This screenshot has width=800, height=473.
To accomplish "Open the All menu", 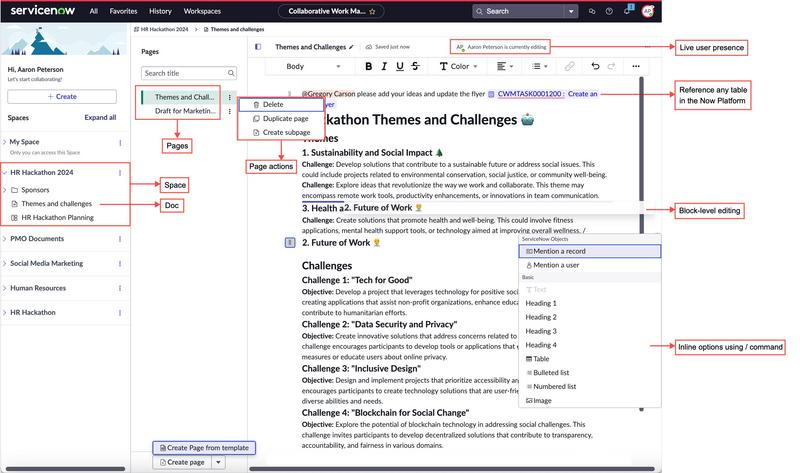I will click(x=93, y=11).
